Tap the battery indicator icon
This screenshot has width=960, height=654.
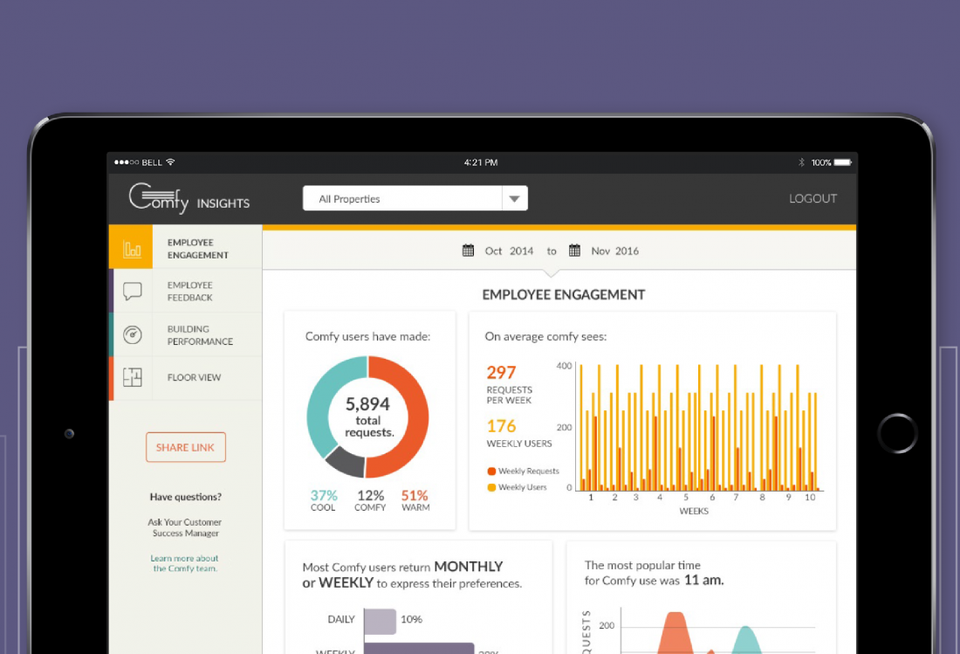click(842, 162)
